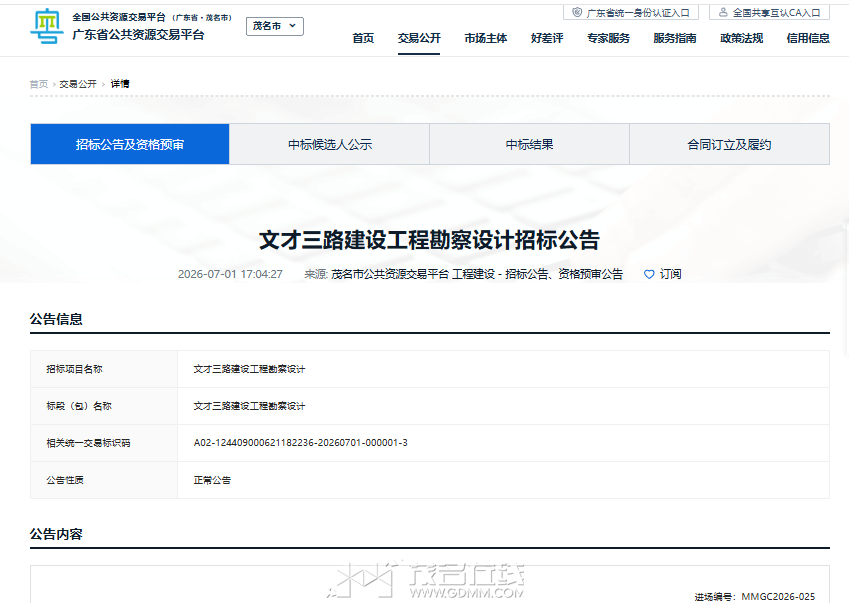The width and height of the screenshot is (849, 603).
Task: Select the 招标公告及资格预审 tab
Action: [130, 144]
